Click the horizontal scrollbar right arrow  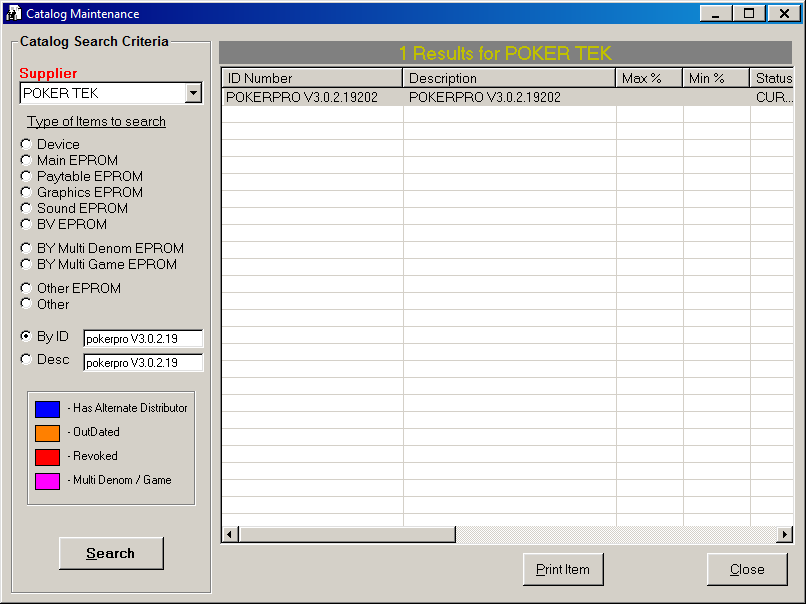tap(784, 535)
